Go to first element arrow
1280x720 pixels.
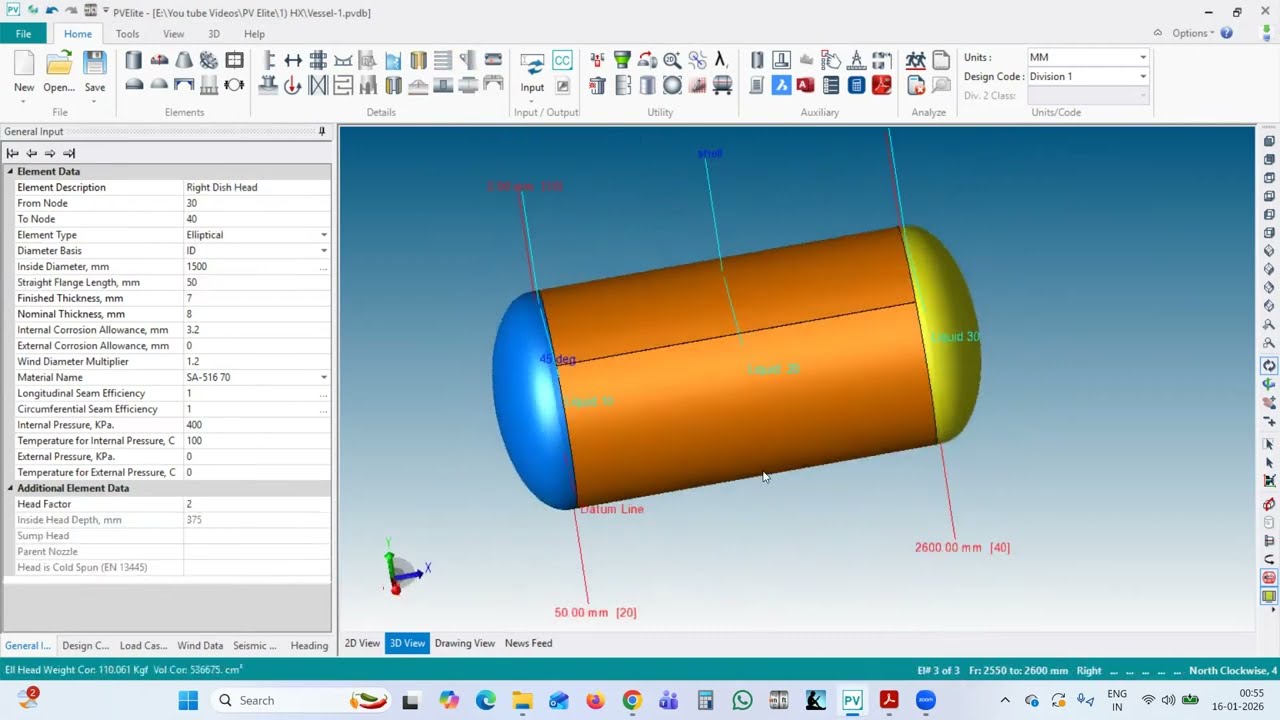click(x=13, y=153)
